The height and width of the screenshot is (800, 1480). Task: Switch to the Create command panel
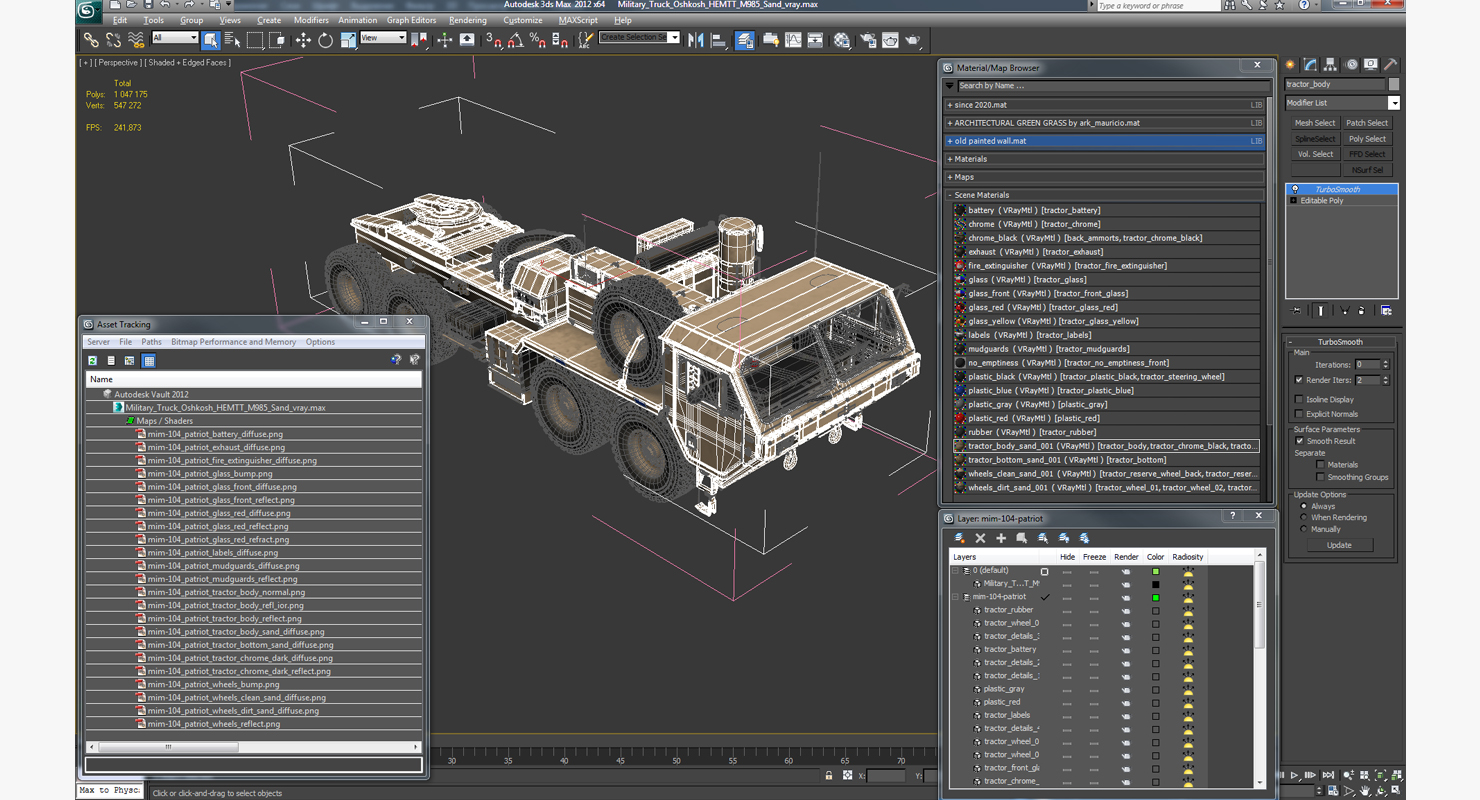click(1290, 64)
